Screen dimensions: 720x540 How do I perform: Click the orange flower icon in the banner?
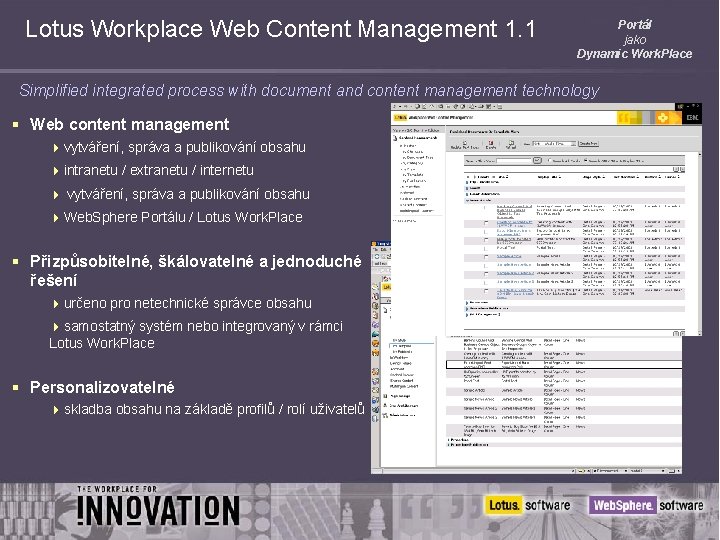pos(663,118)
